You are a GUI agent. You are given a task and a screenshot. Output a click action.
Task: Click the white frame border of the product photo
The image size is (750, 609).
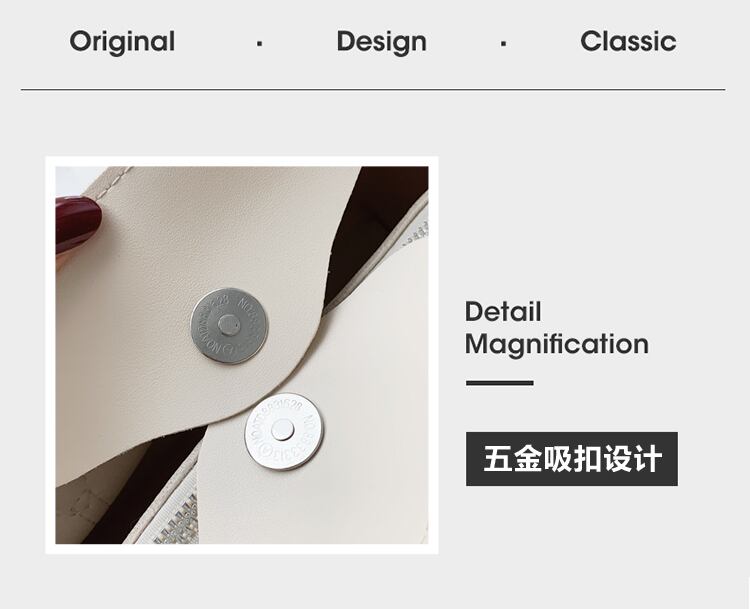click(x=242, y=161)
